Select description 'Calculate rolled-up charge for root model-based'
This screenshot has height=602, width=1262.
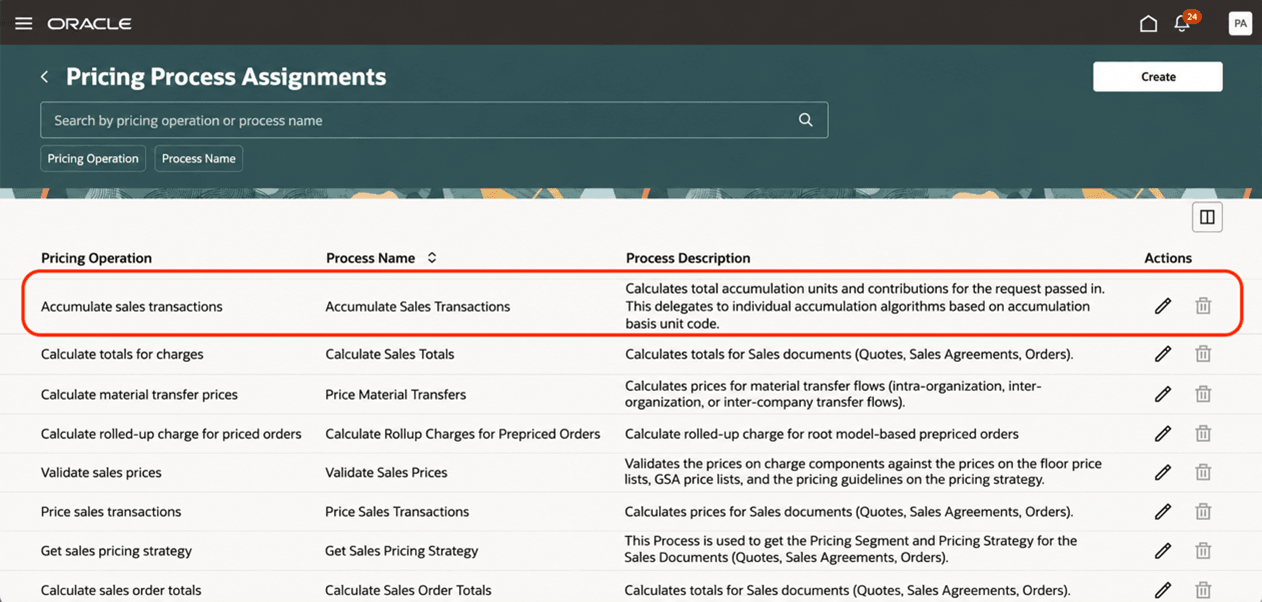[x=822, y=434]
